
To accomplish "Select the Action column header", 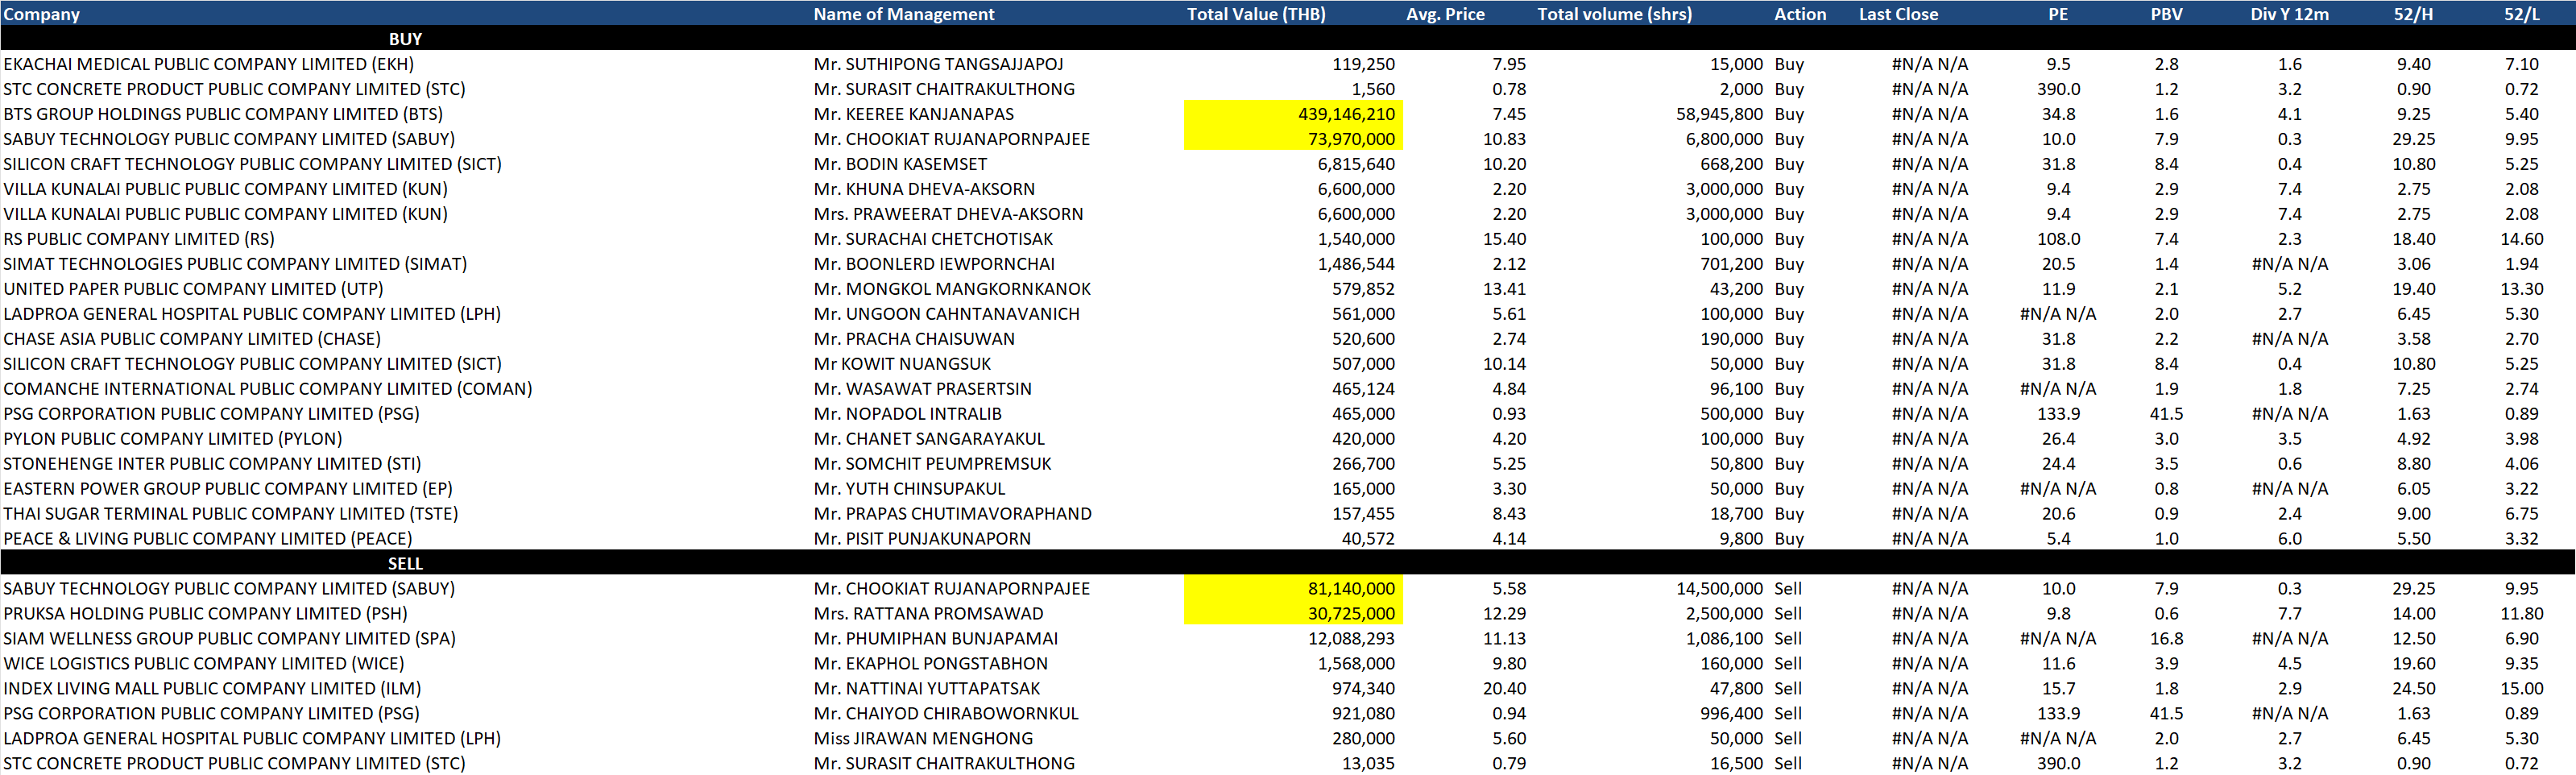I will pyautogui.click(x=1799, y=14).
